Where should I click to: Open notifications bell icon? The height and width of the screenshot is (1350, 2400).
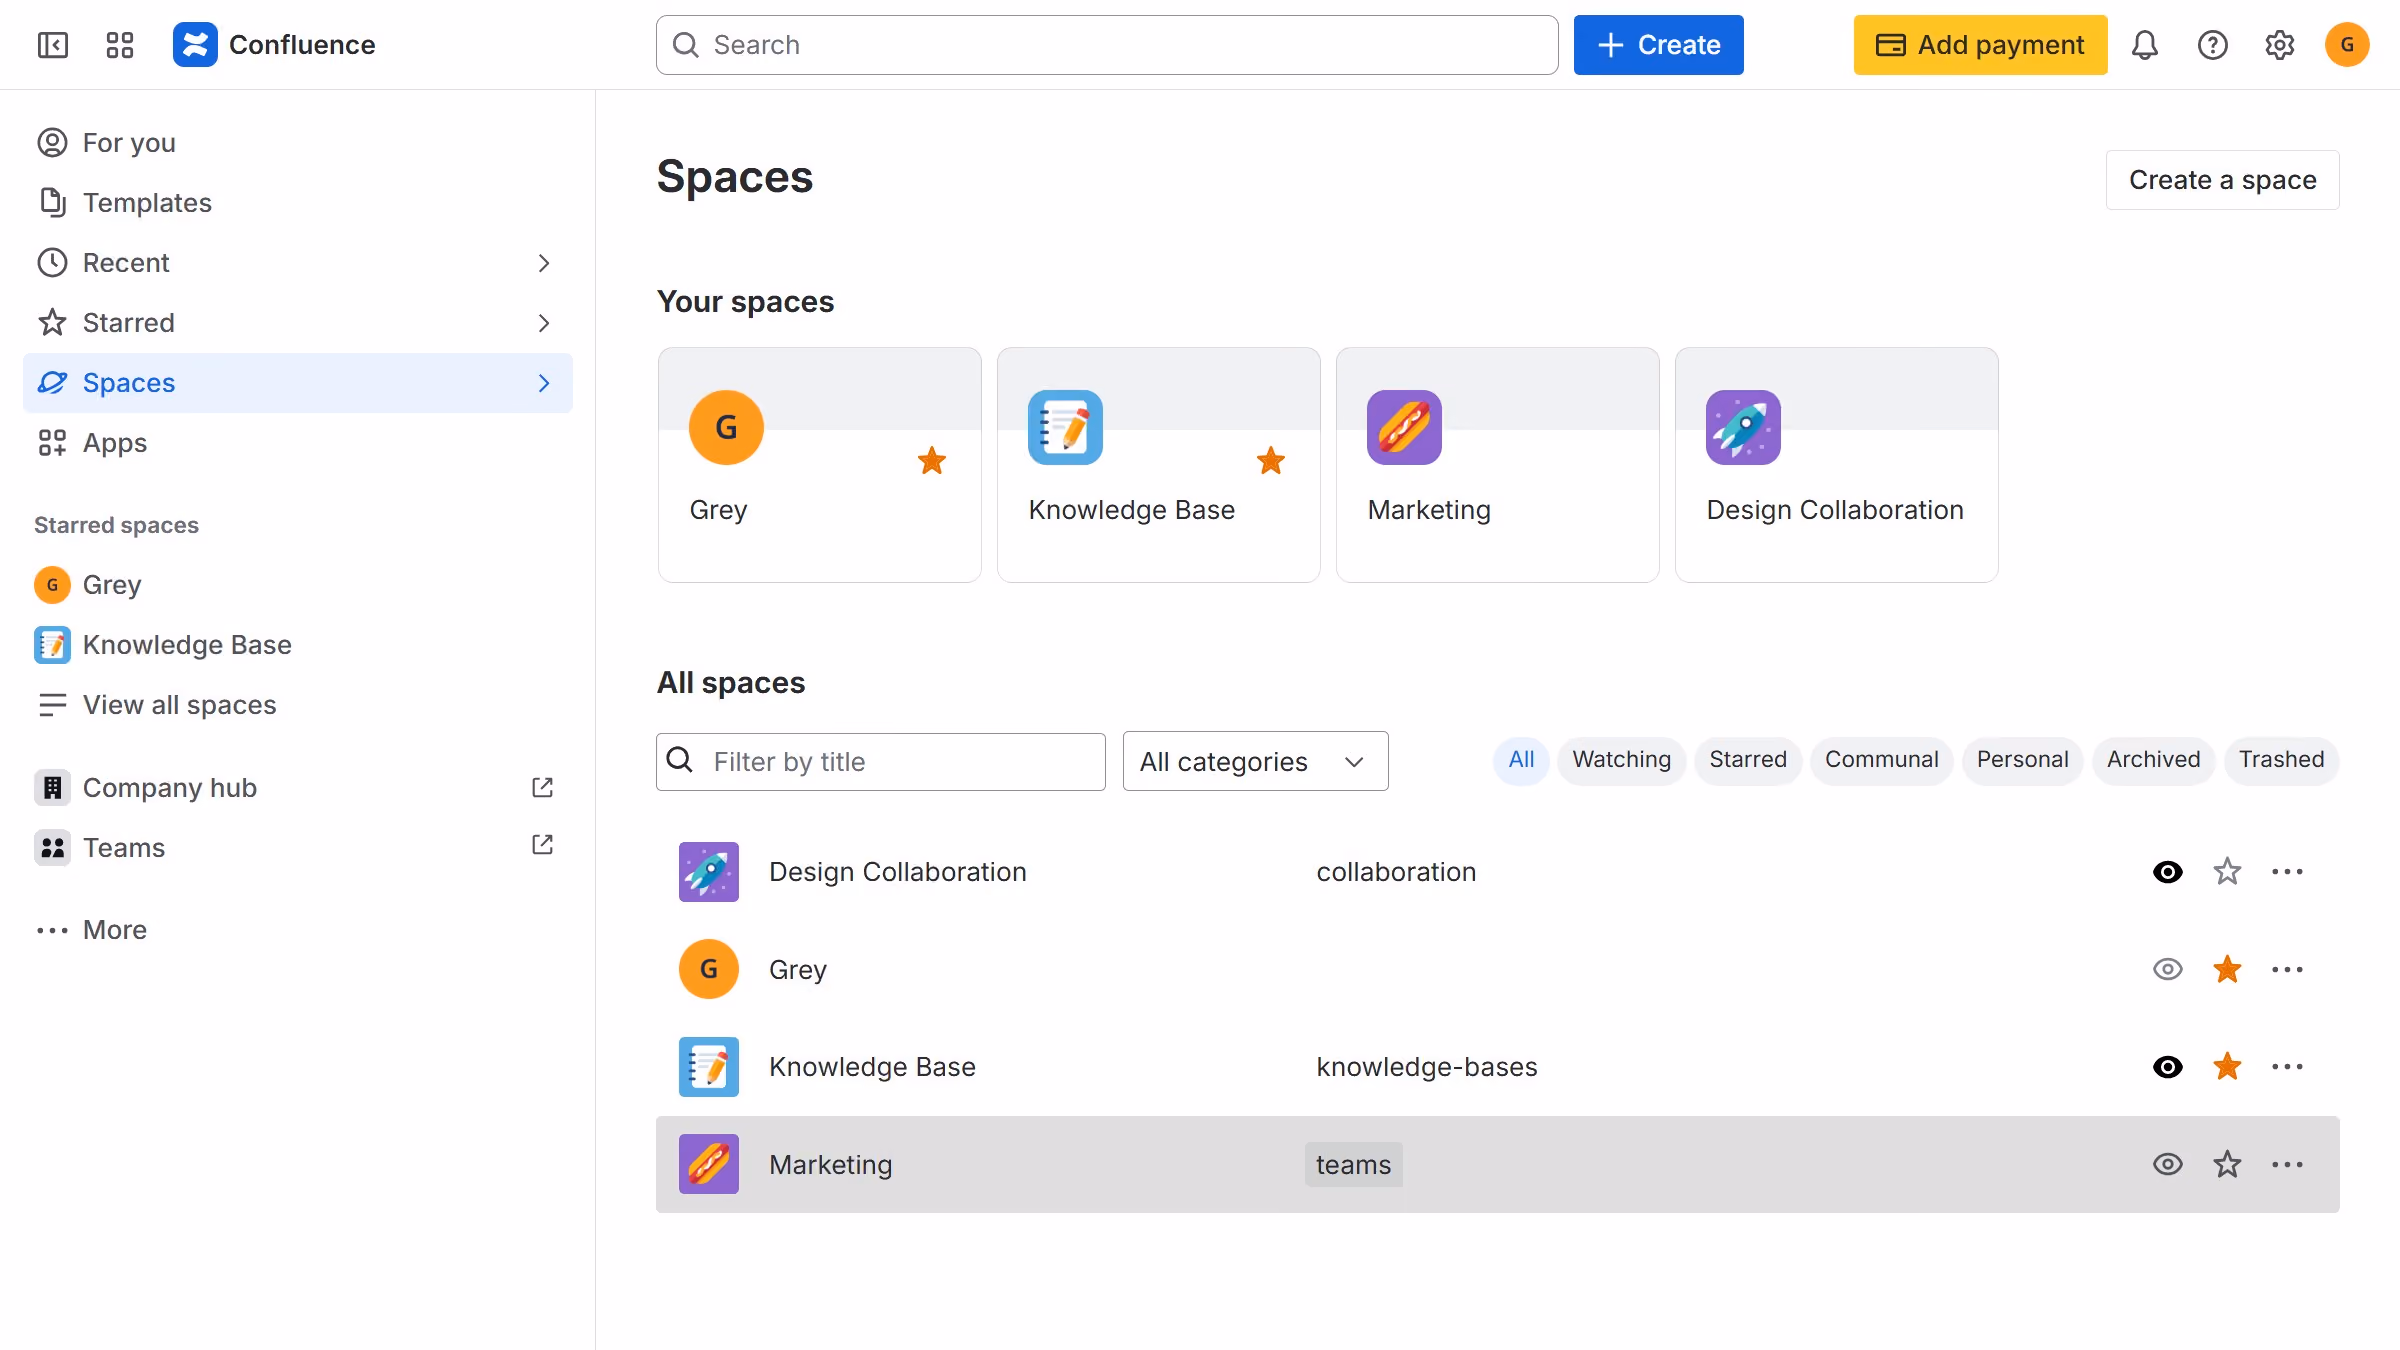2145,45
